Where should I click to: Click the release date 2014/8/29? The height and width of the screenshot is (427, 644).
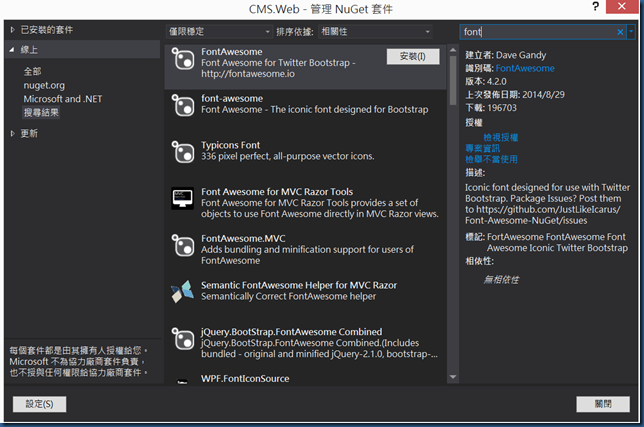(543, 95)
